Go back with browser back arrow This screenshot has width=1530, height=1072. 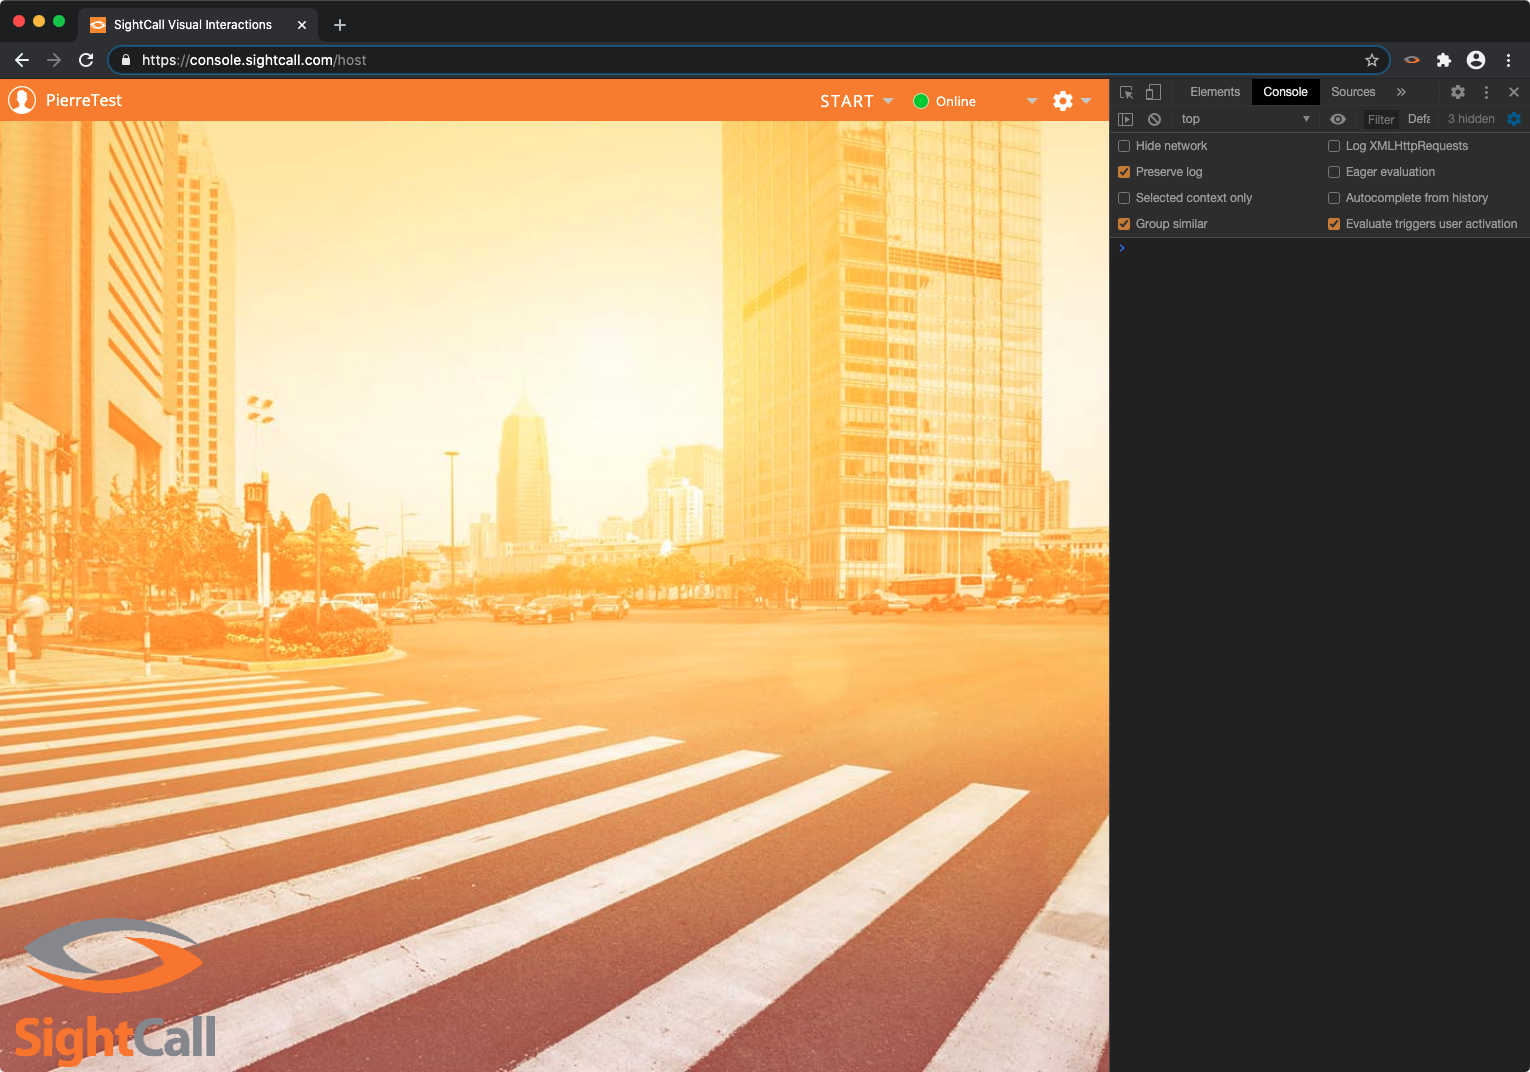pyautogui.click(x=22, y=60)
